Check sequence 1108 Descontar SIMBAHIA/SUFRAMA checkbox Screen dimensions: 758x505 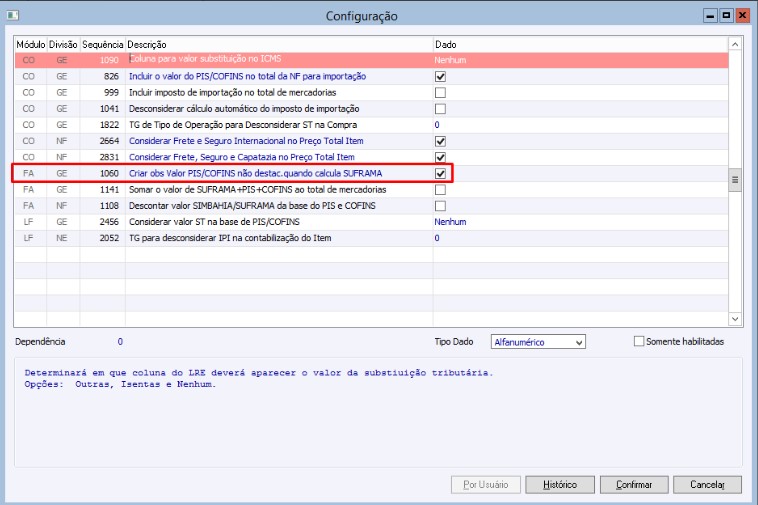tap(440, 206)
